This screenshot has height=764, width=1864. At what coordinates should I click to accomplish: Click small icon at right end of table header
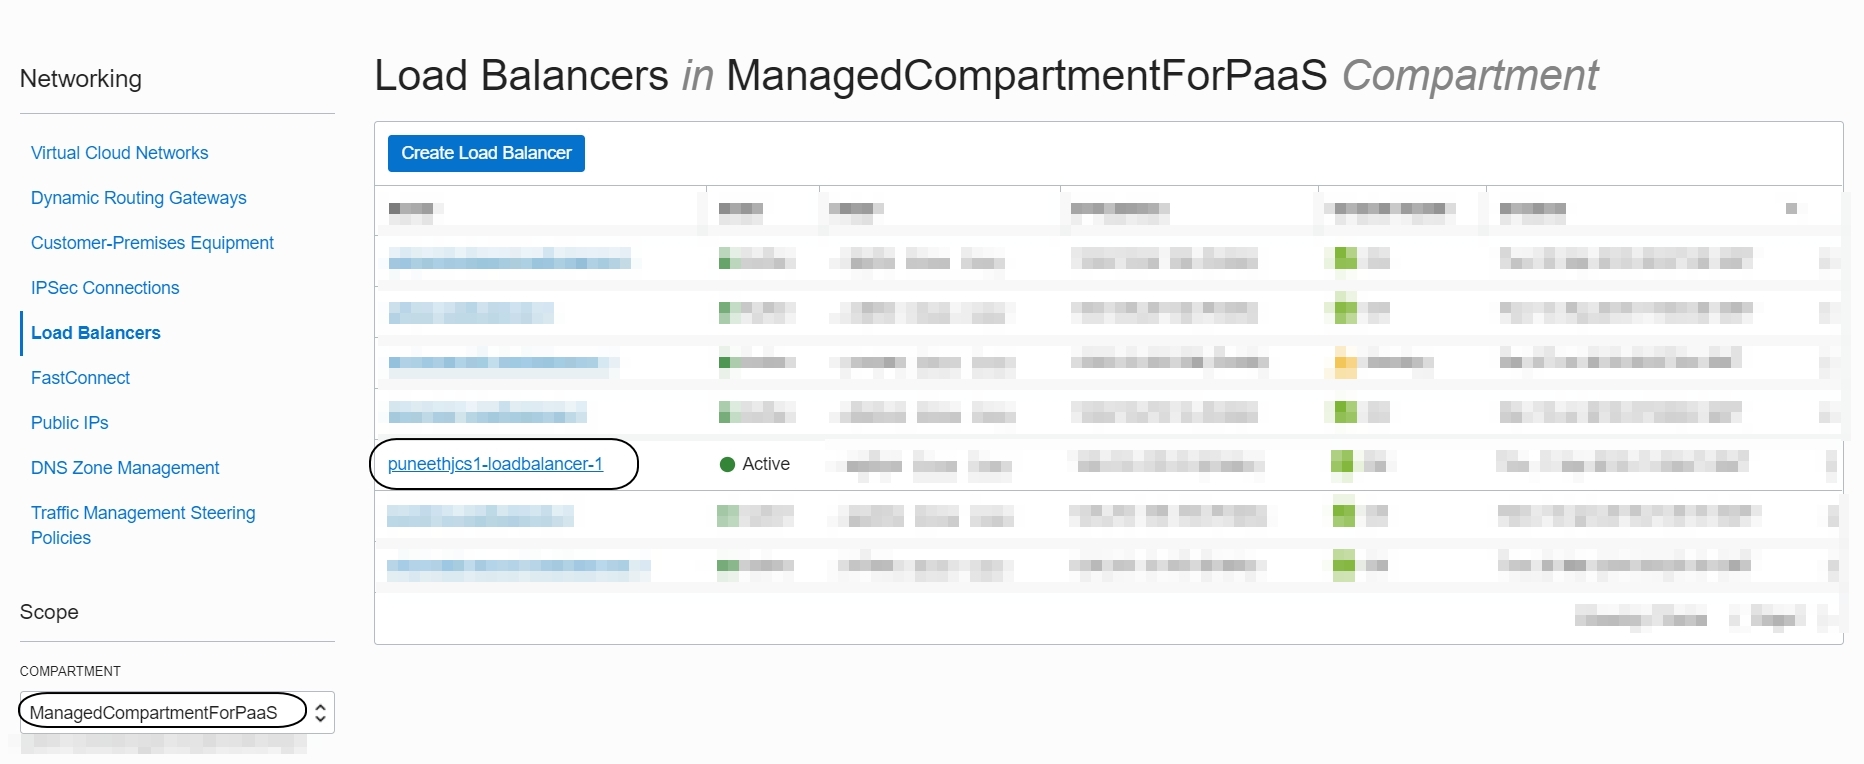coord(1791,209)
